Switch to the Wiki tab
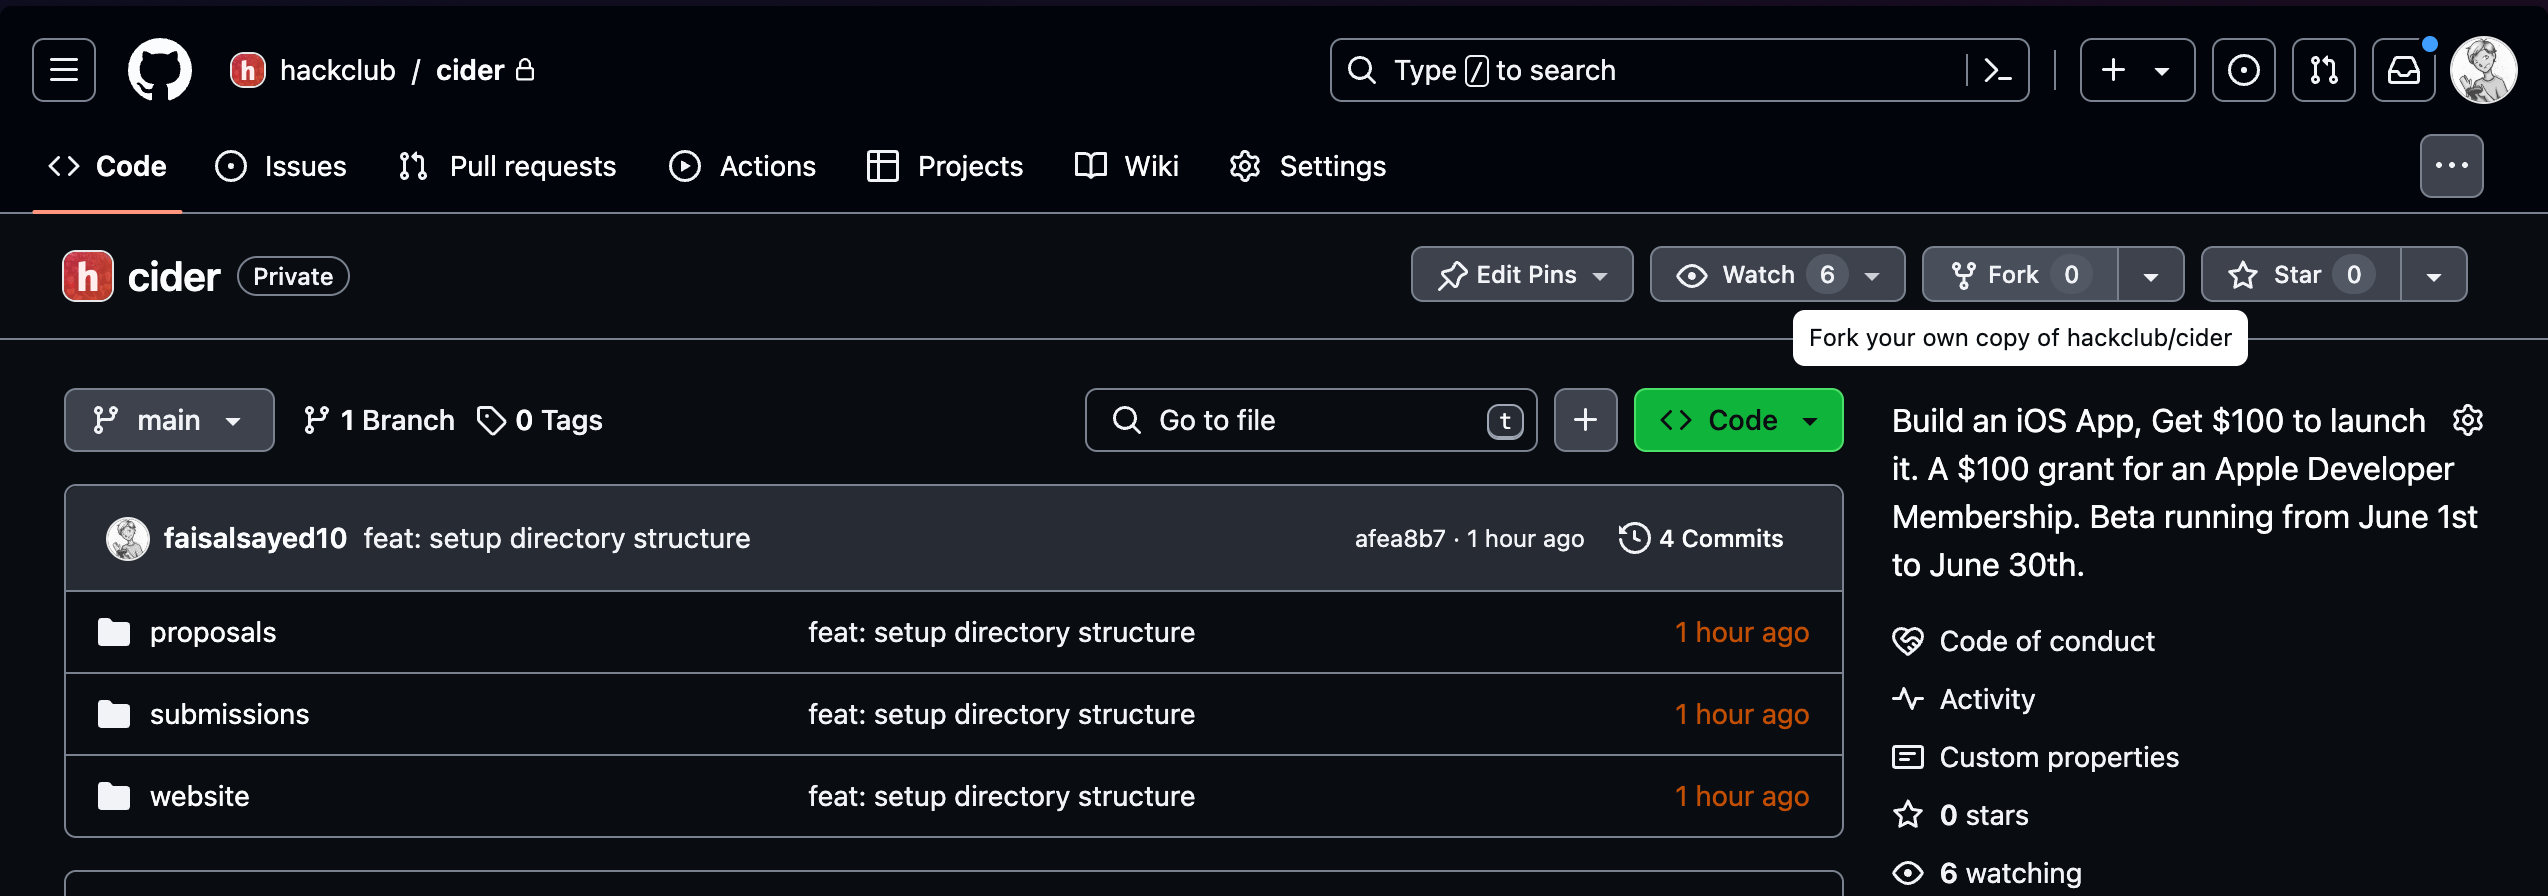Viewport: 2548px width, 896px height. (1127, 166)
